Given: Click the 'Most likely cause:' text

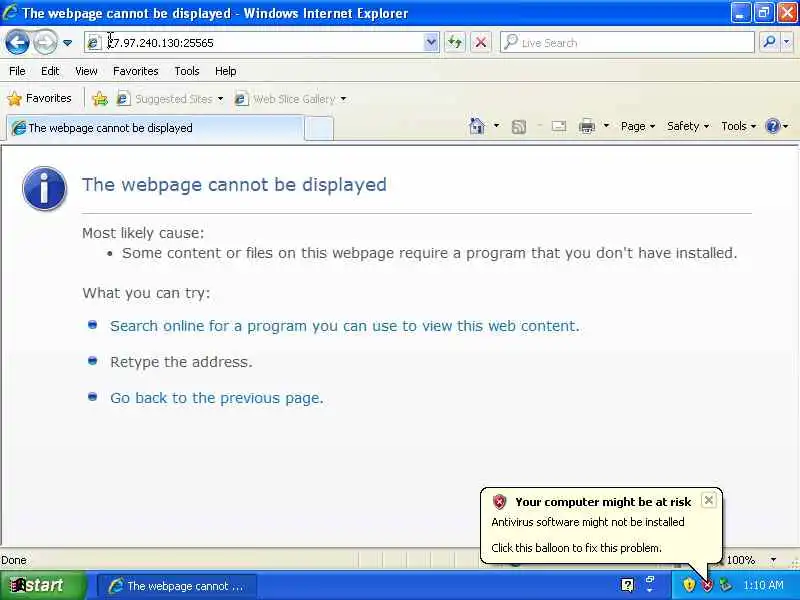Looking at the screenshot, I should click(143, 233).
